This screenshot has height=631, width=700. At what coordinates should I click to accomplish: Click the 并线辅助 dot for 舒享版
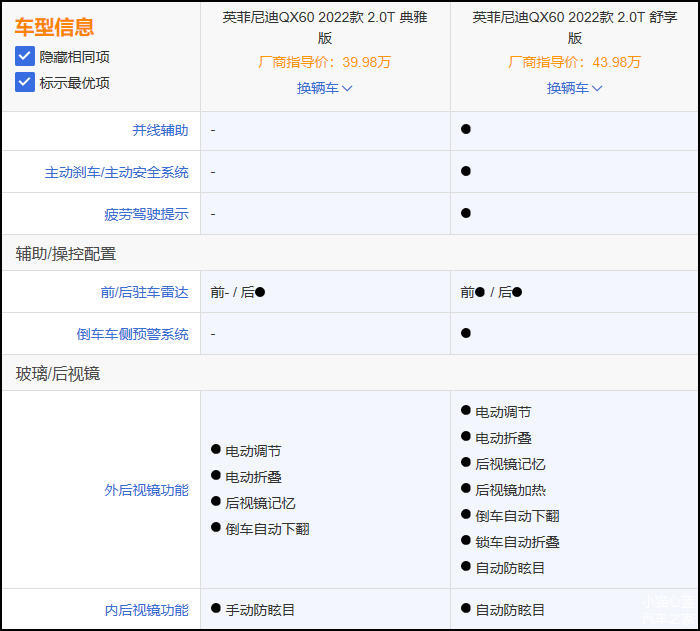pyautogui.click(x=466, y=129)
